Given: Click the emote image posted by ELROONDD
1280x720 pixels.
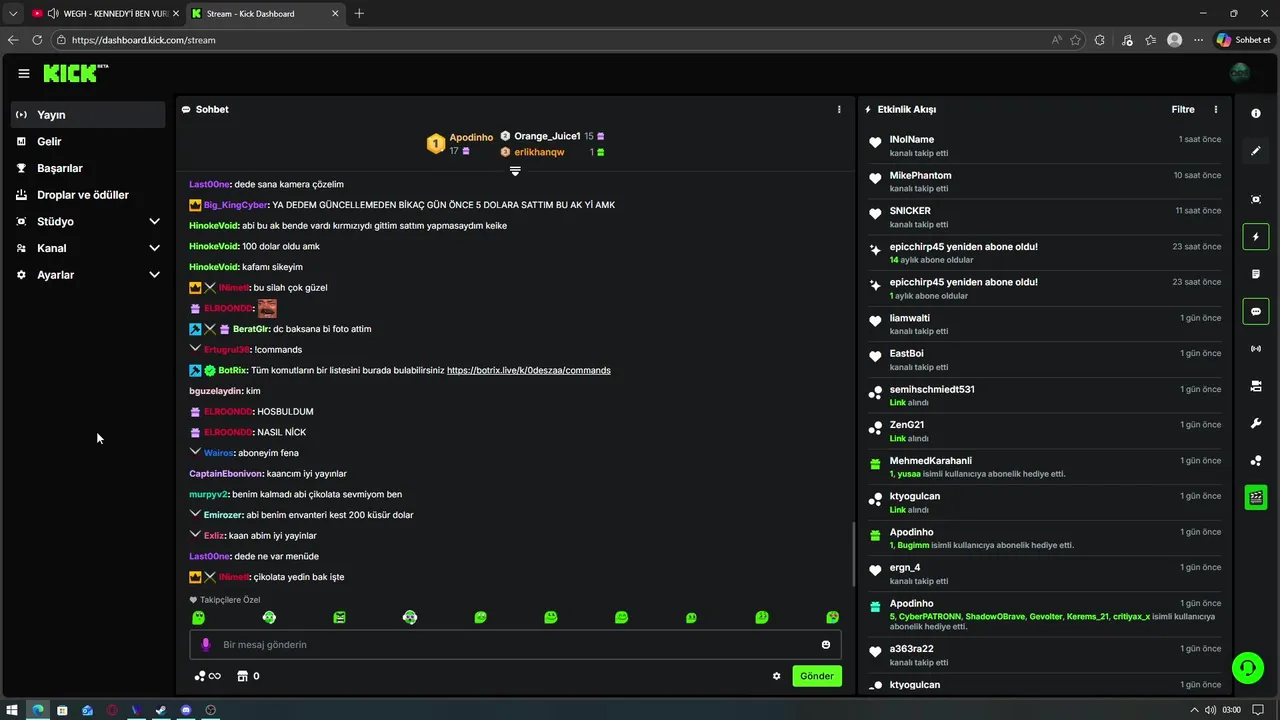Looking at the screenshot, I should 267,308.
